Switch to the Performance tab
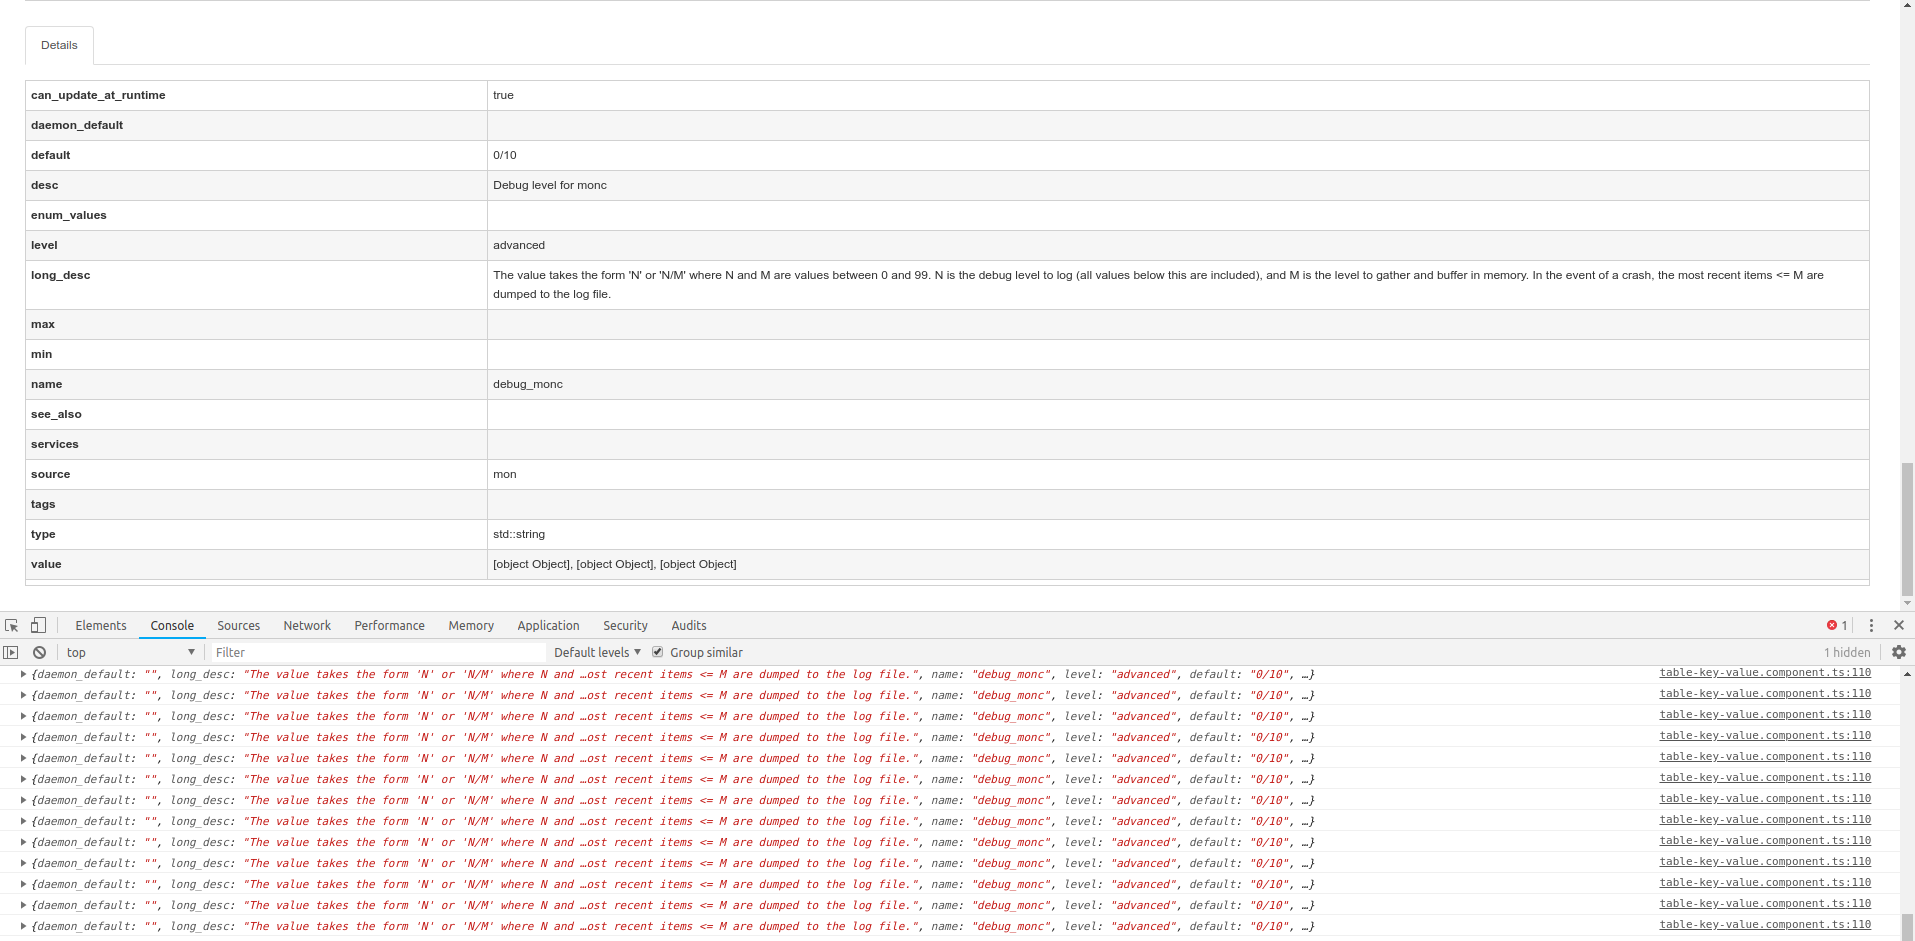Viewport: 1915px width, 941px height. click(389, 625)
